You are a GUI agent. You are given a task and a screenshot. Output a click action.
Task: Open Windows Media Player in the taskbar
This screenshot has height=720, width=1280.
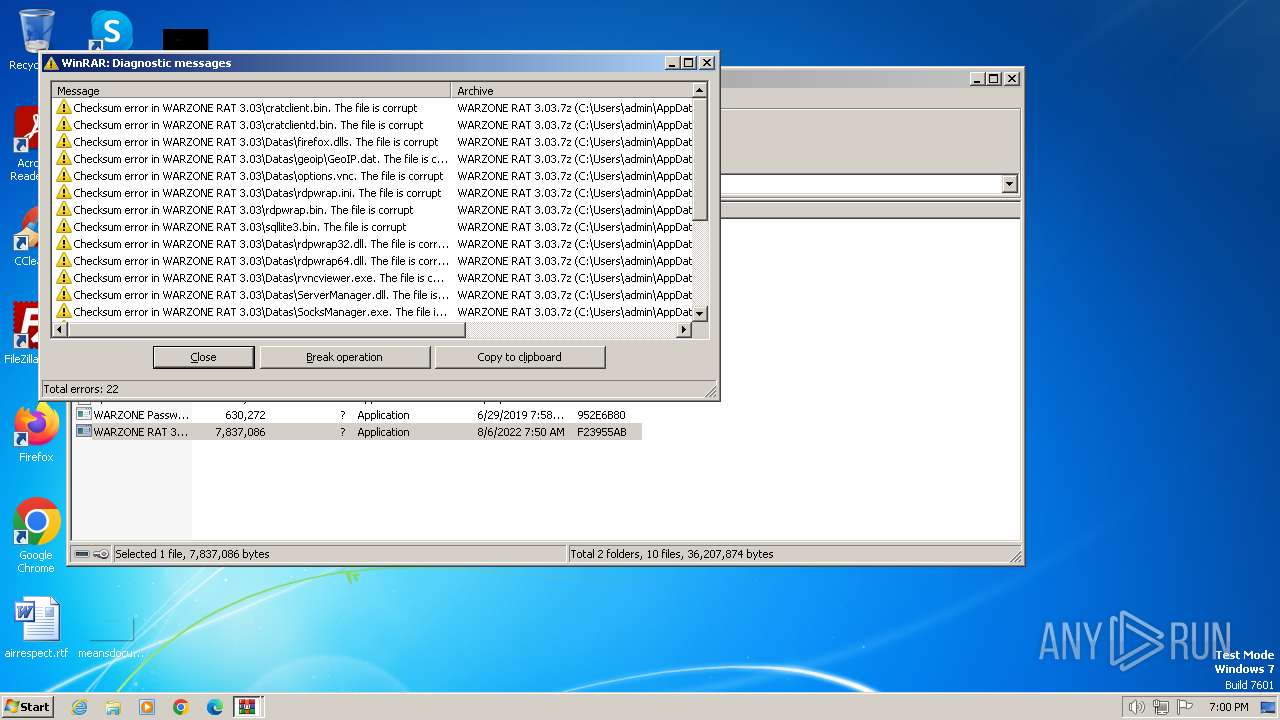pyautogui.click(x=147, y=707)
